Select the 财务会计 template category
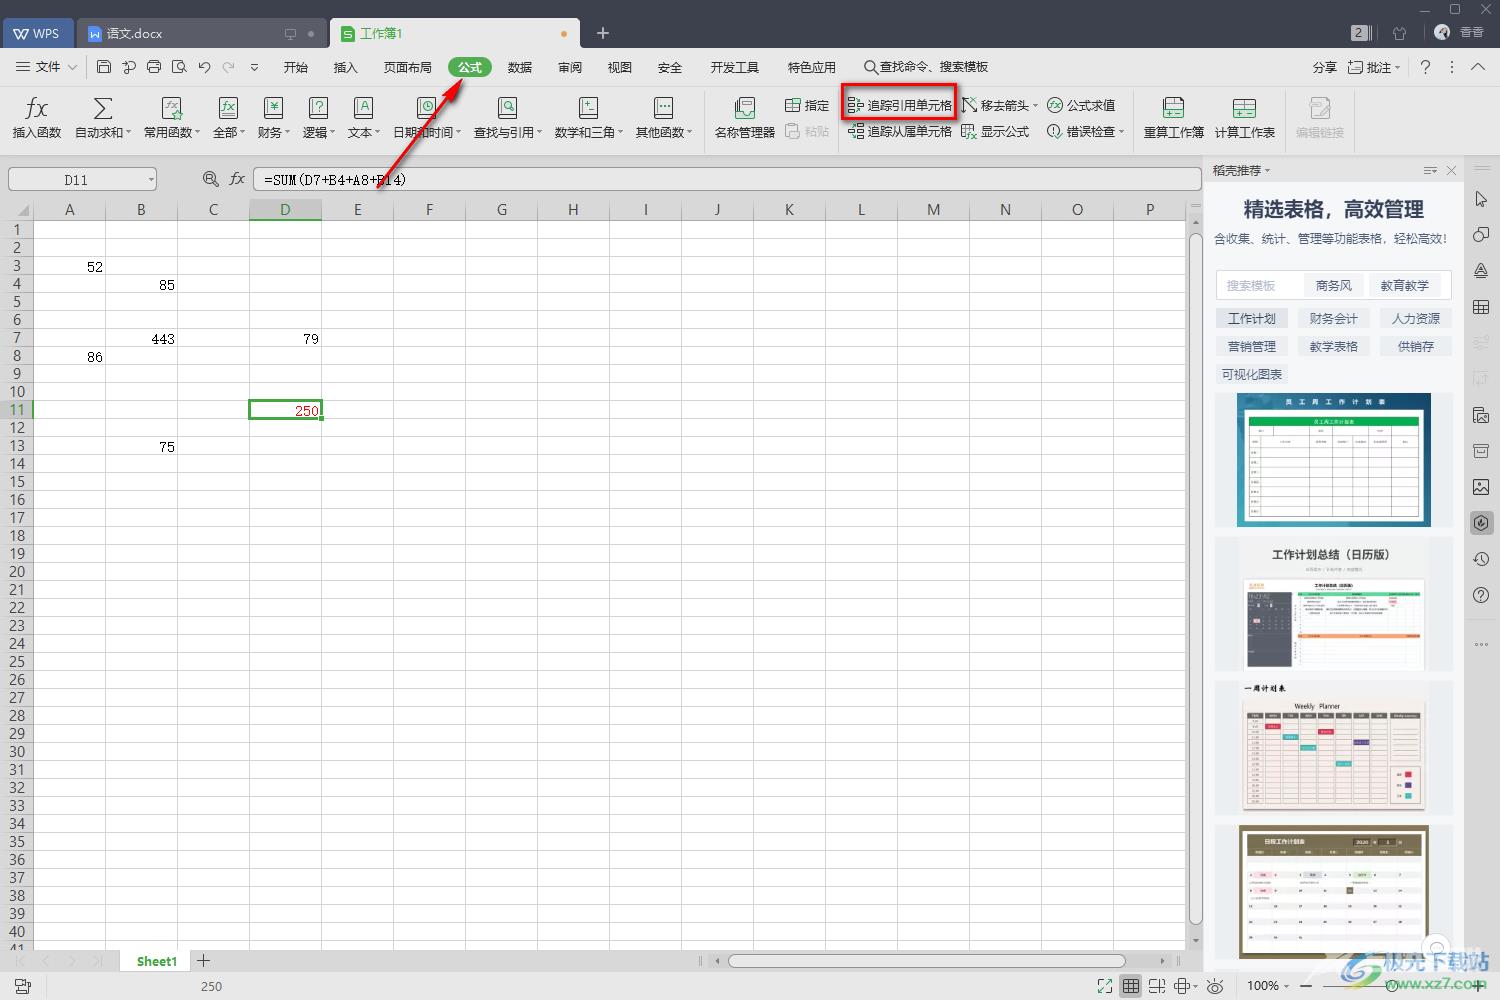The image size is (1500, 1000). [1333, 318]
